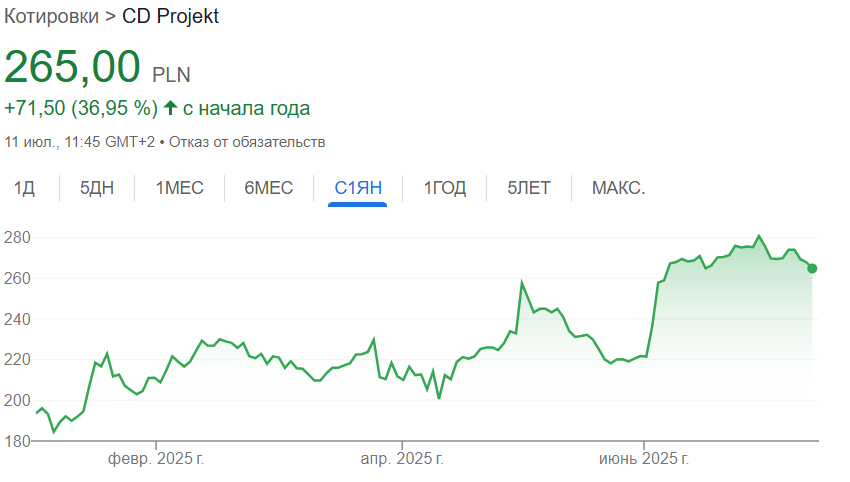Click the апр. 2025 г. axis label
The height and width of the screenshot is (482, 850).
tap(402, 459)
